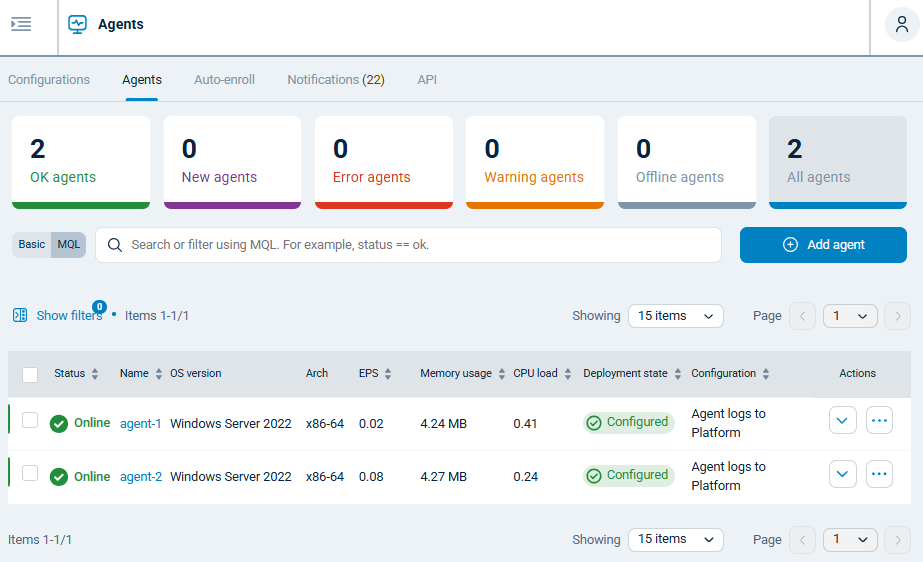The image size is (923, 562).
Task: Check the select-all checkbox in table header
Action: [30, 374]
